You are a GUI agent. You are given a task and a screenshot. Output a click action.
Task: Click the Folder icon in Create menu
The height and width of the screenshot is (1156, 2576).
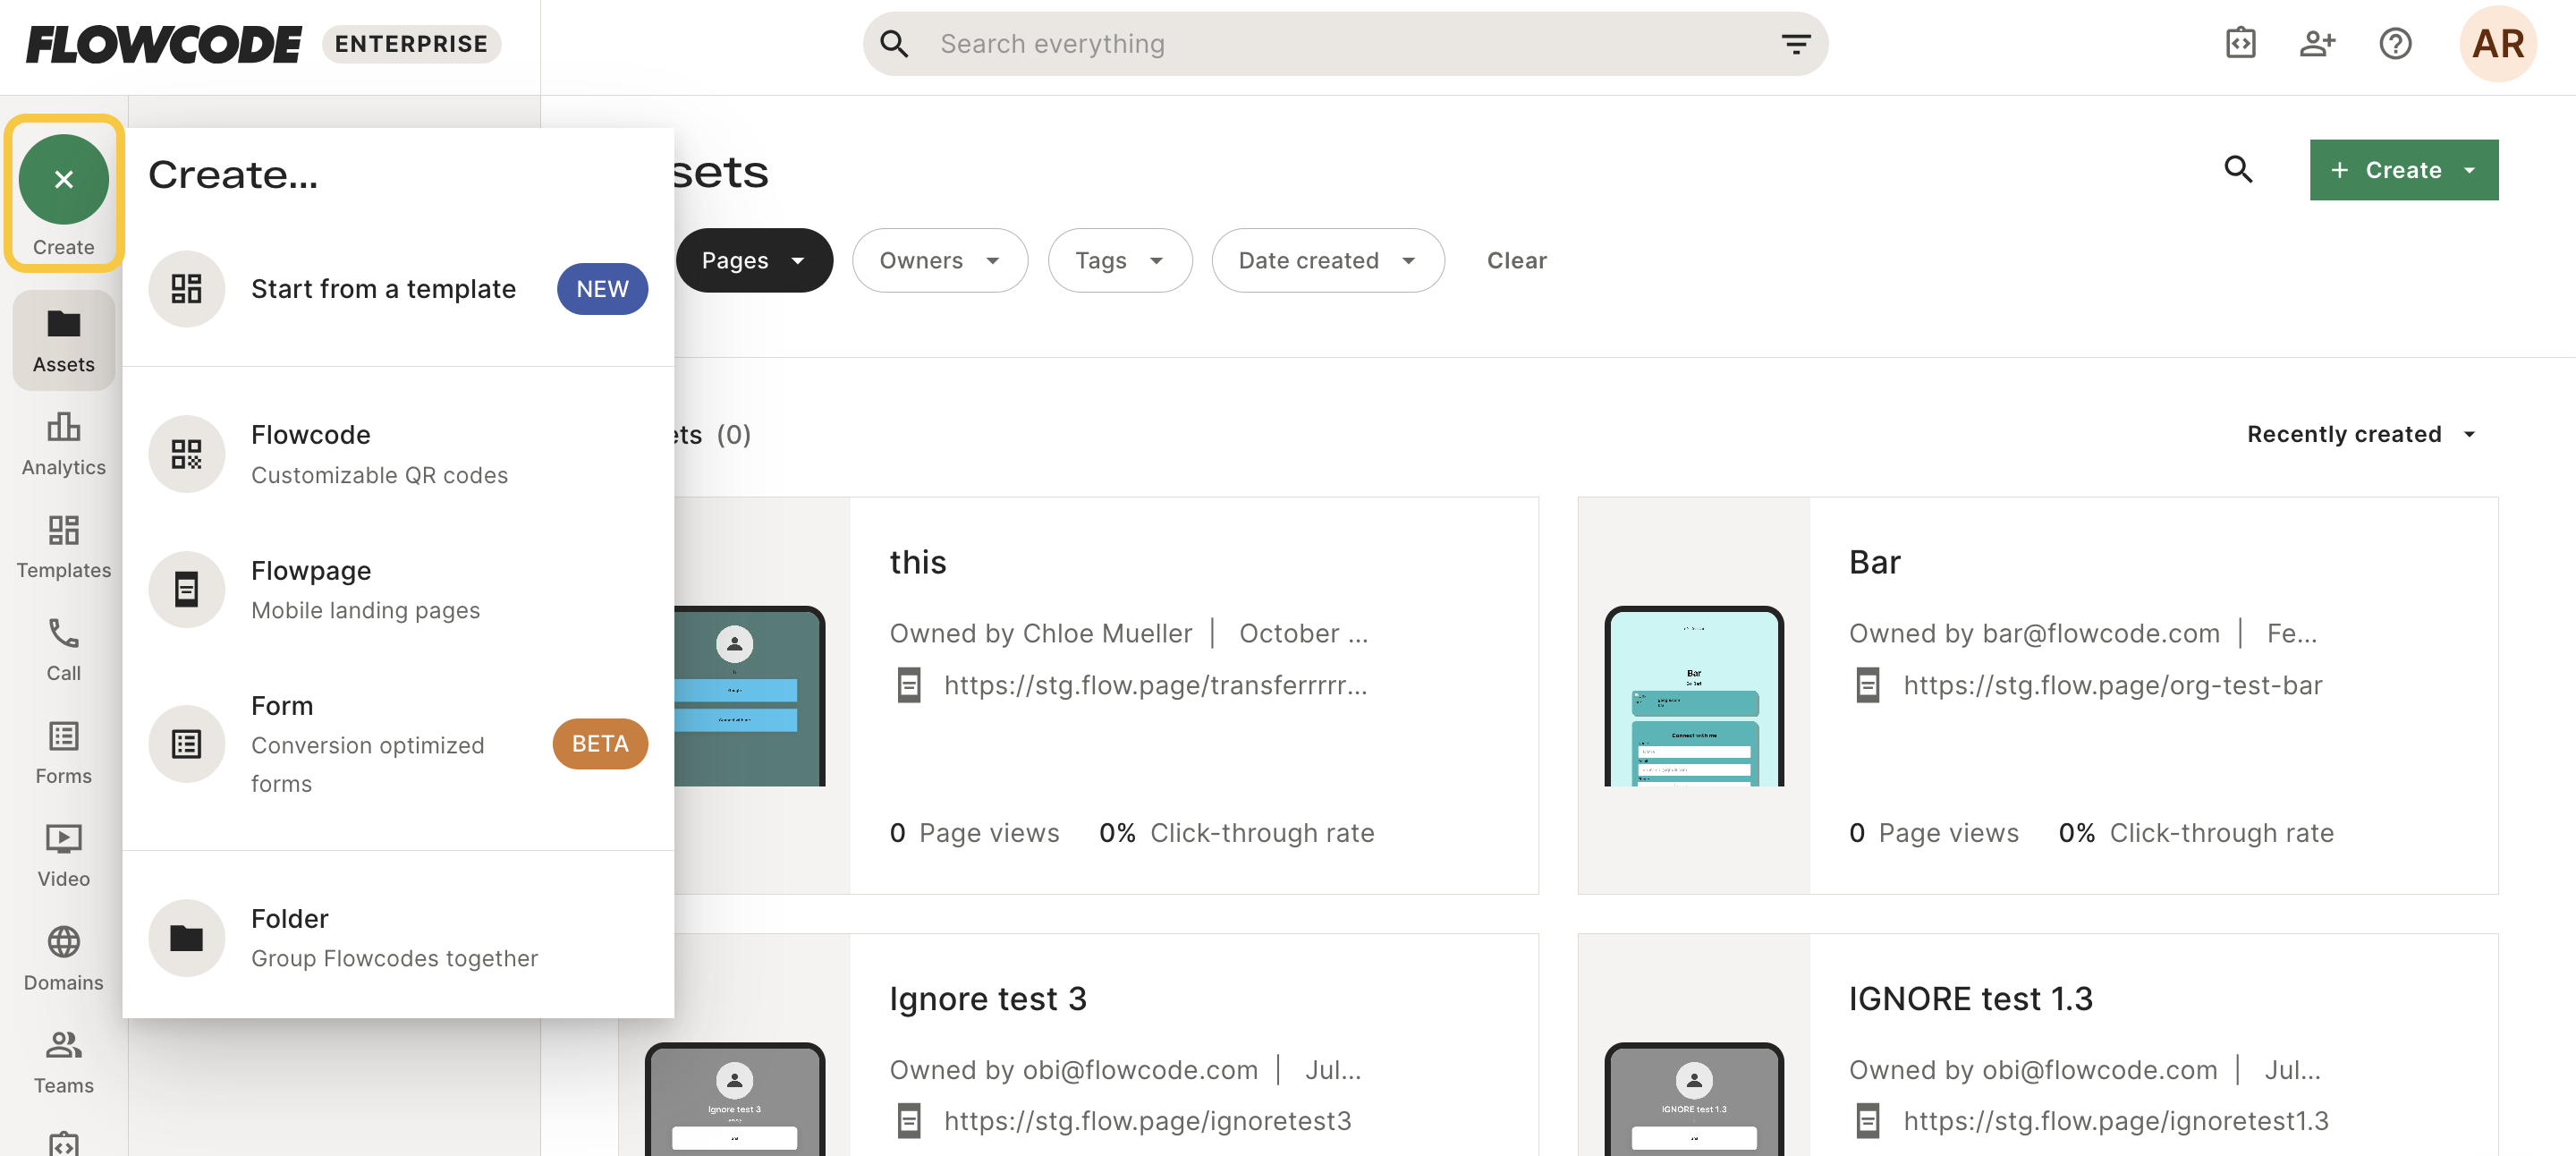(186, 937)
